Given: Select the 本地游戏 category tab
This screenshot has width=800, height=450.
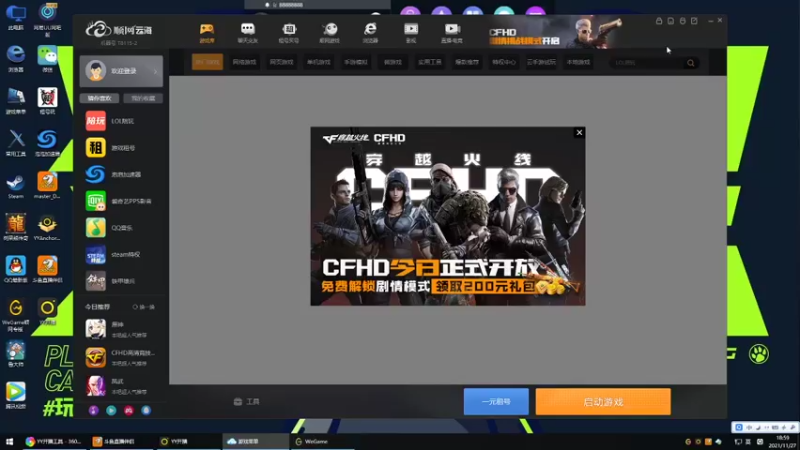Looking at the screenshot, I should (x=578, y=62).
